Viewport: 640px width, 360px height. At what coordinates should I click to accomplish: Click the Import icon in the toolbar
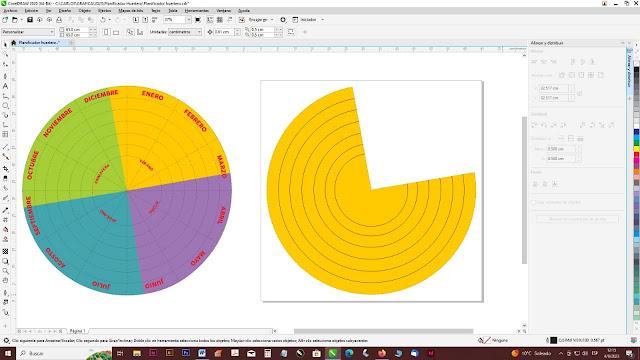coord(136,20)
